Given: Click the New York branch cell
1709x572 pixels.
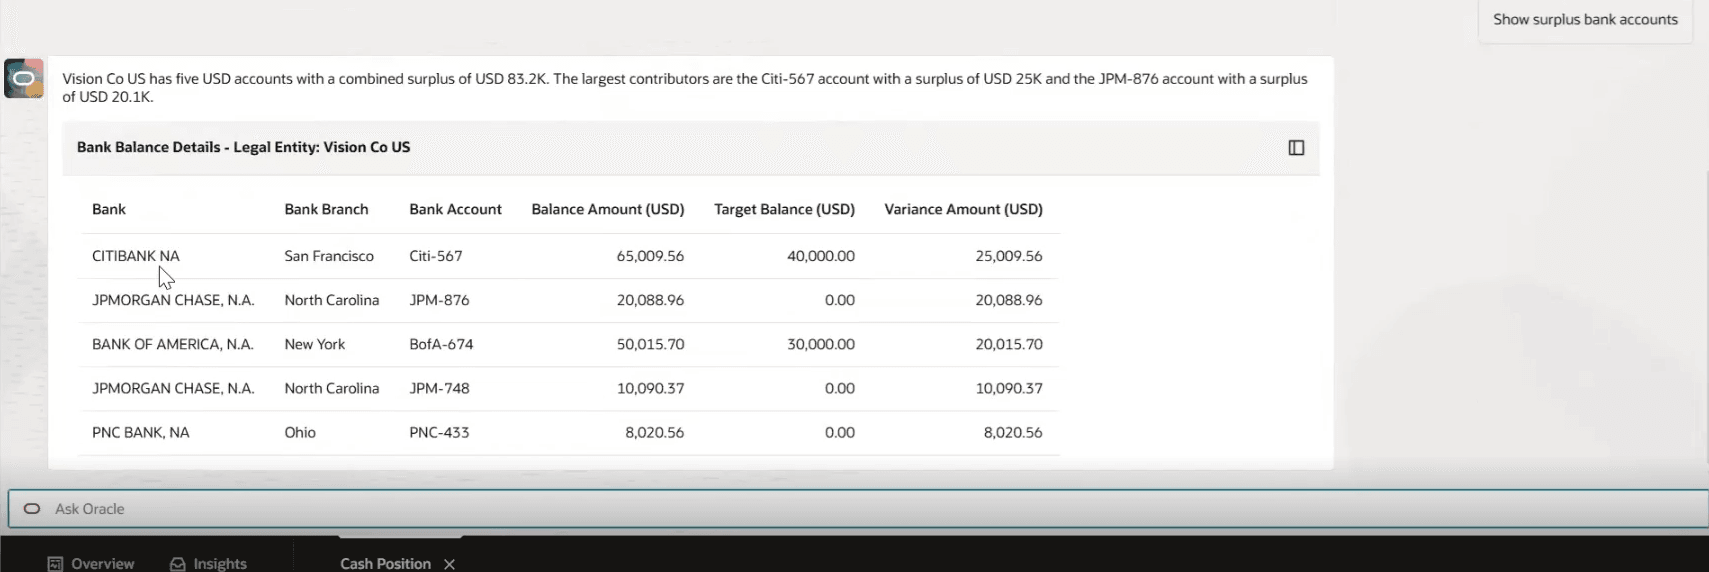Looking at the screenshot, I should (314, 344).
